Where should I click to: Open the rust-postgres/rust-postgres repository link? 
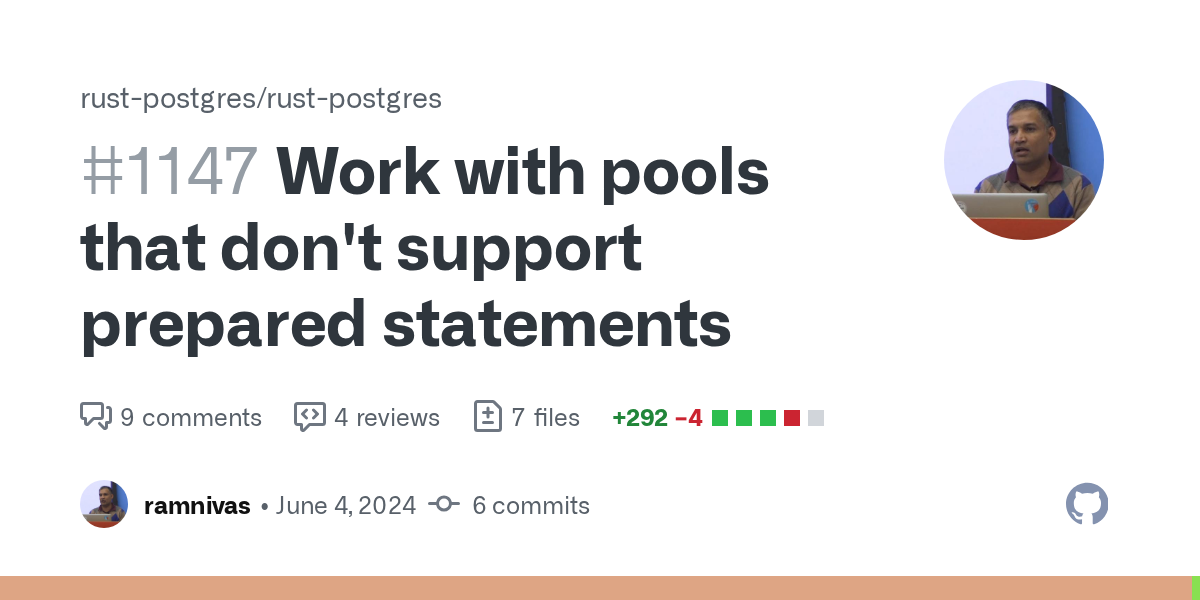pos(261,98)
